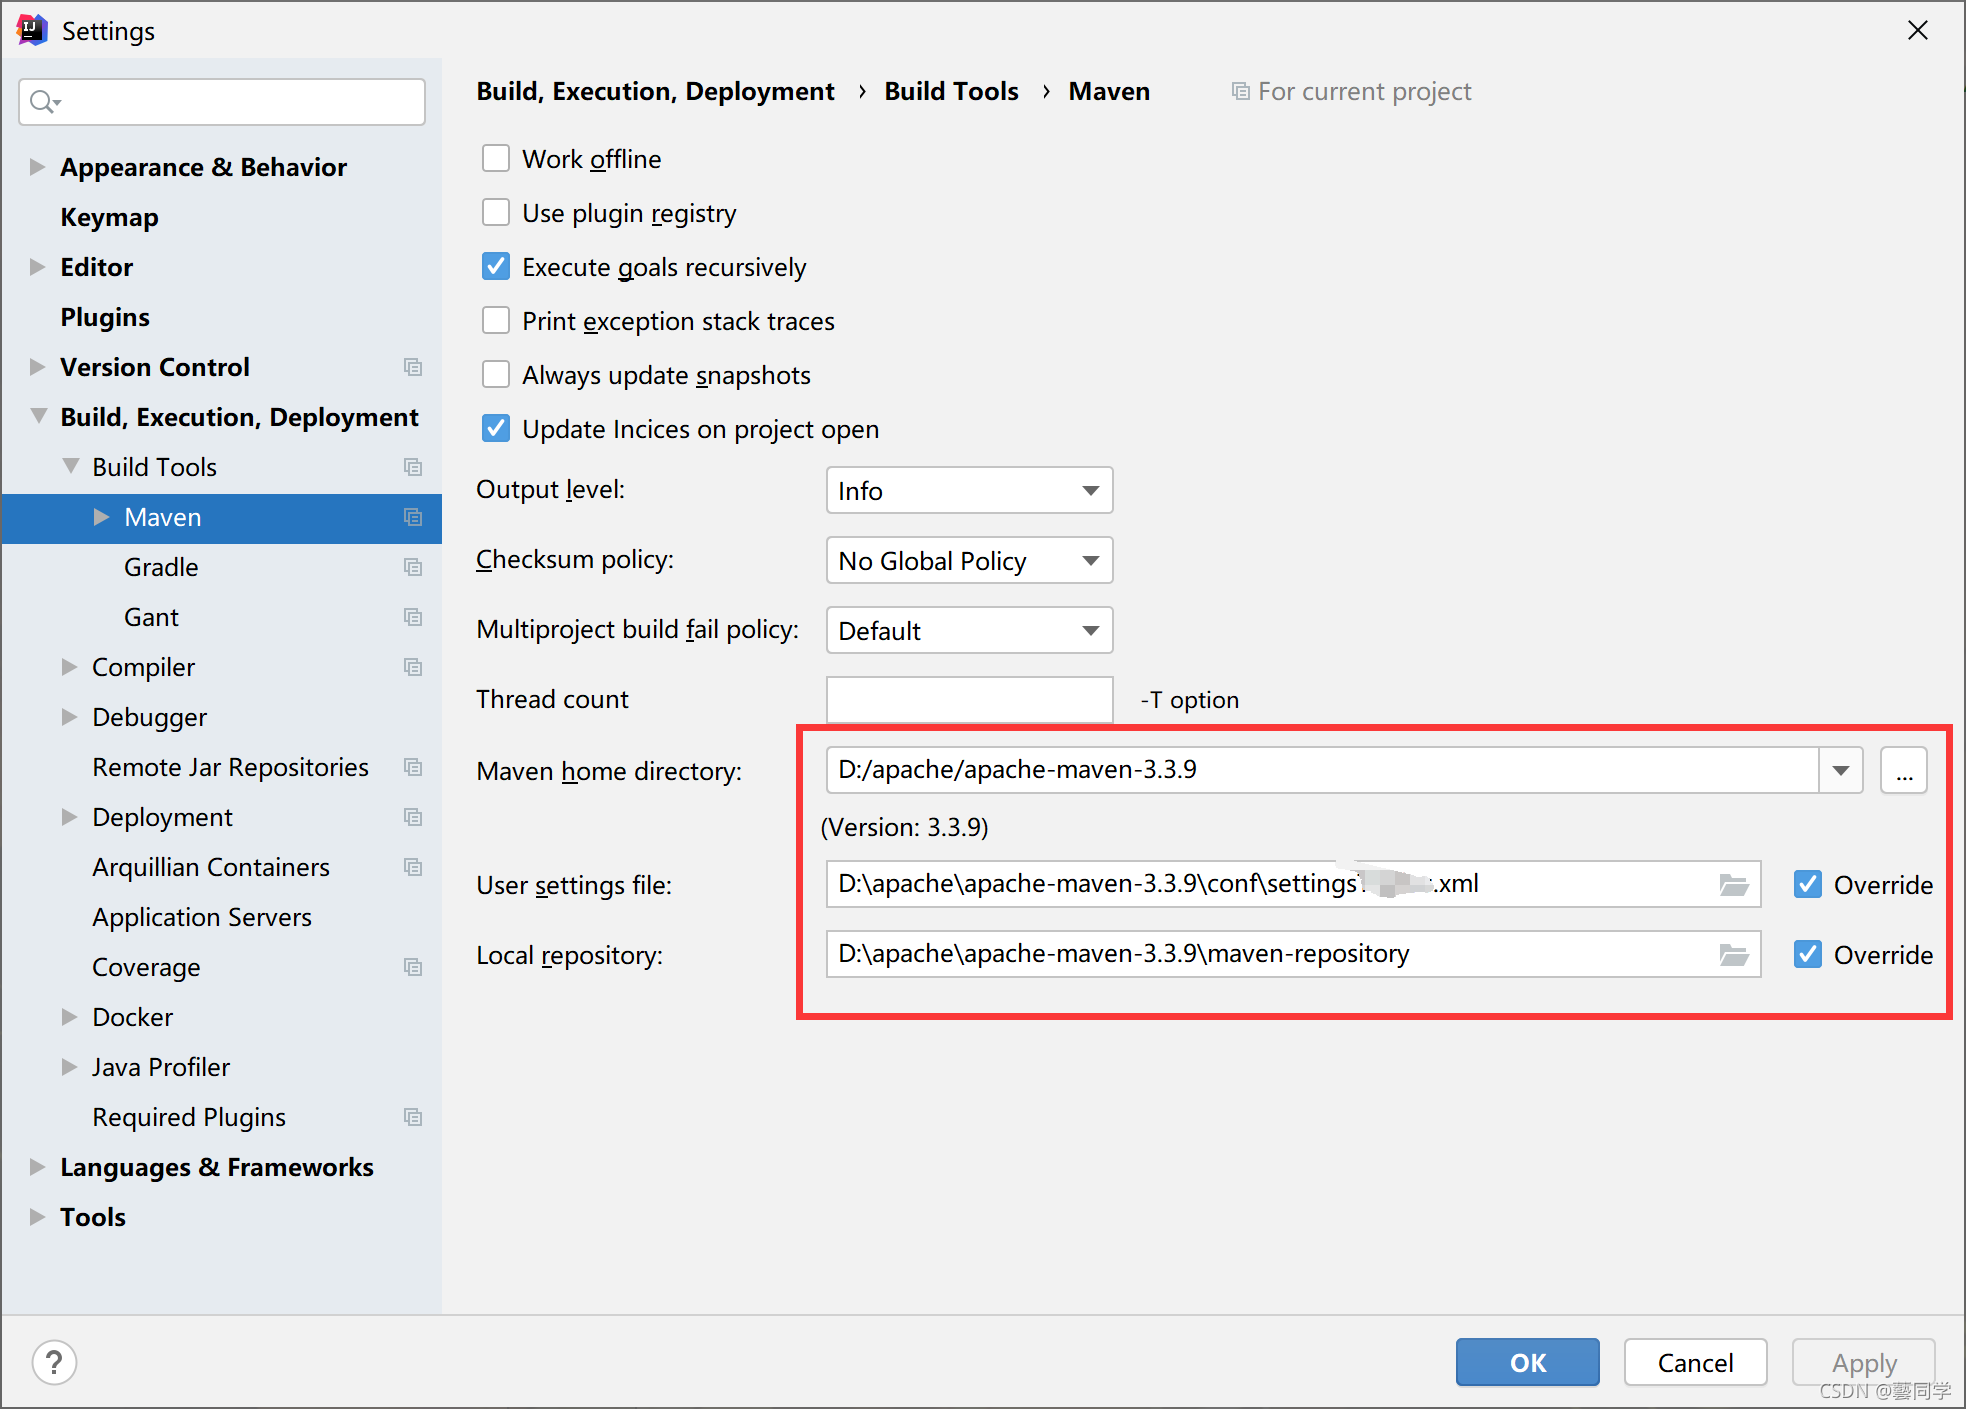Open the Checksum policy dropdown
The height and width of the screenshot is (1409, 1966).
pos(969,561)
